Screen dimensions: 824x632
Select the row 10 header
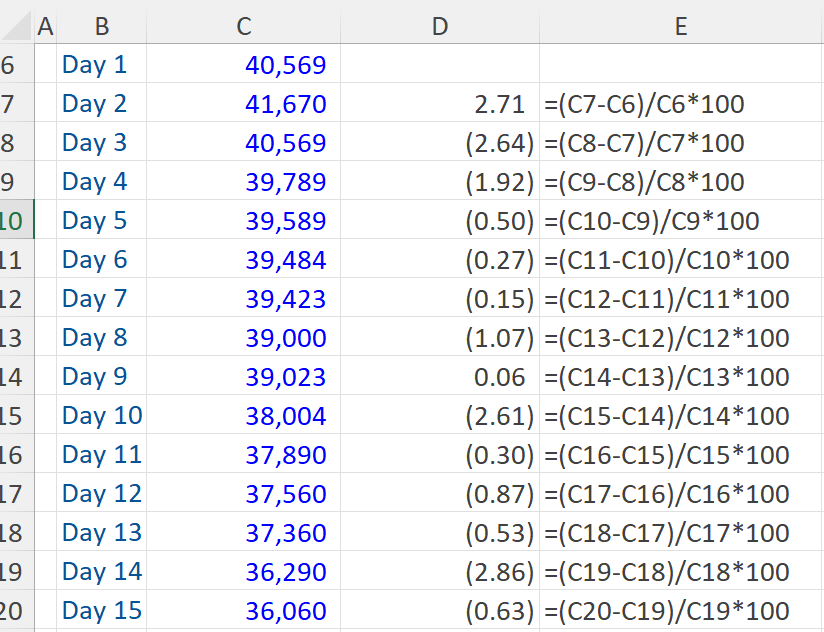(14, 221)
